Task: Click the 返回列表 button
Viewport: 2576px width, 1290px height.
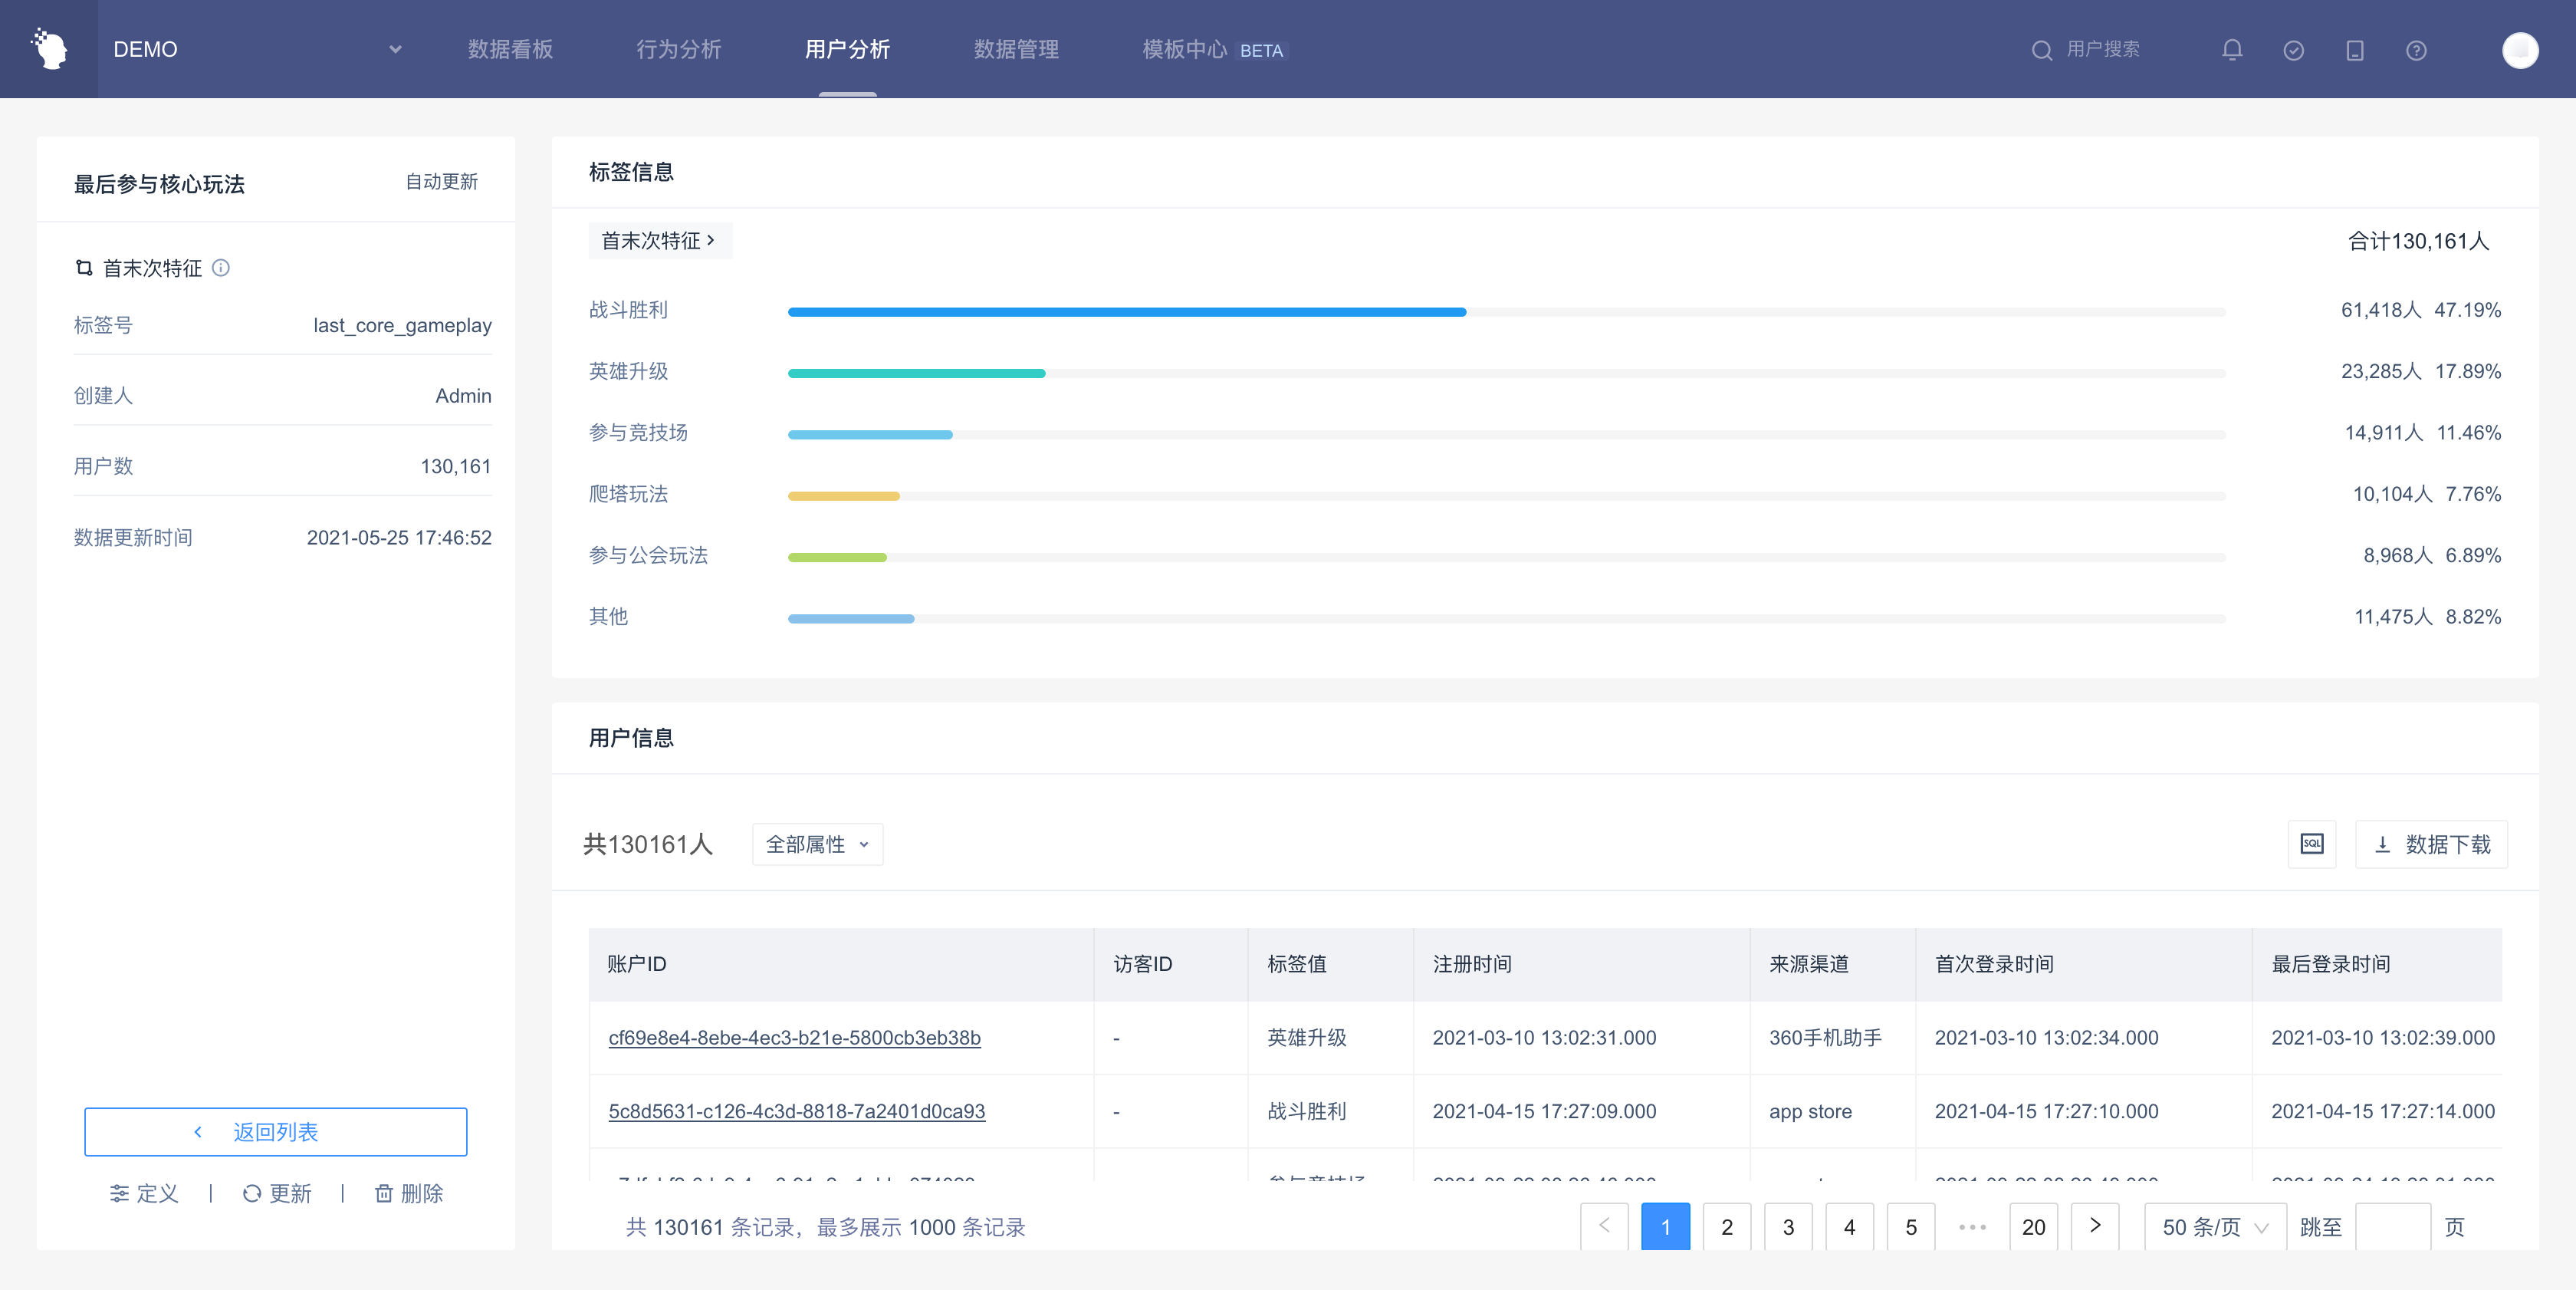Action: tap(275, 1132)
